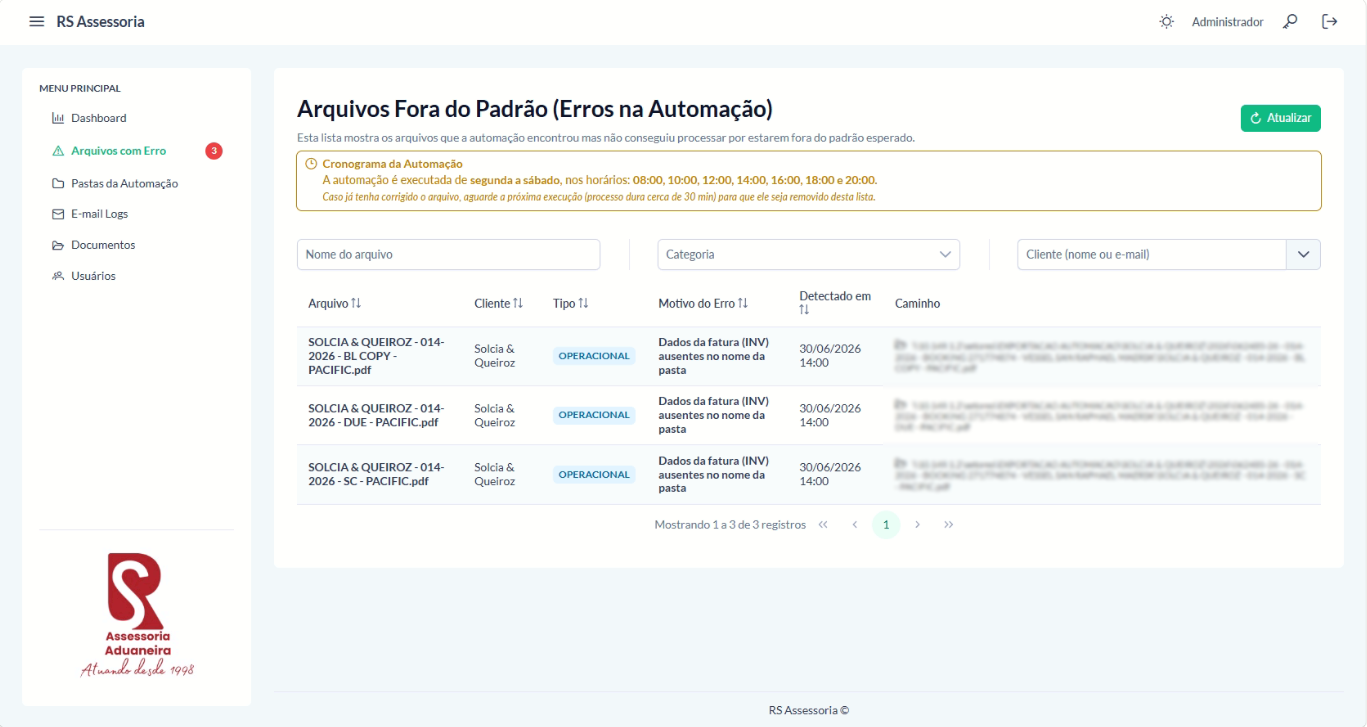Click the green Atualizar button
This screenshot has height=727, width=1367.
tap(1280, 118)
